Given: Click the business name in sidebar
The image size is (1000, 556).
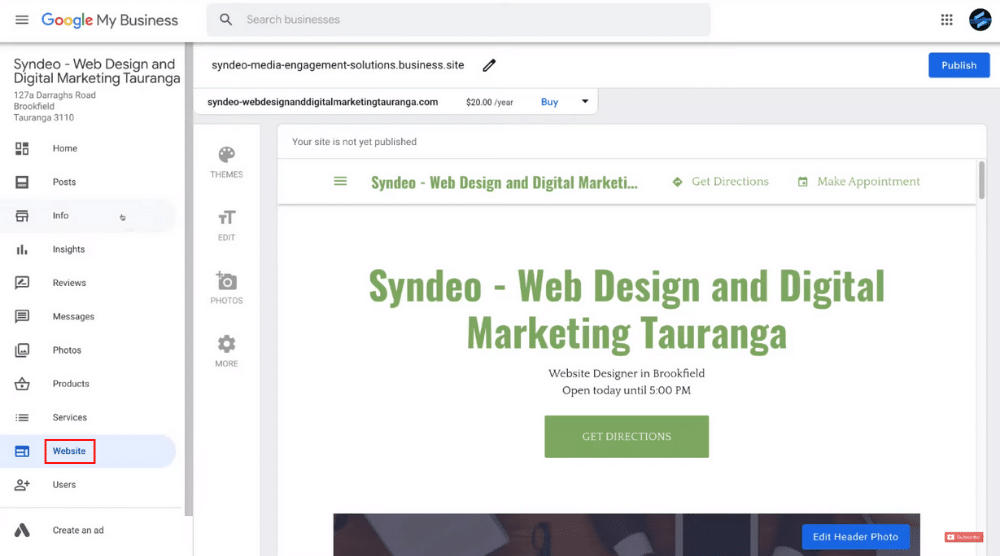Looking at the screenshot, I should click(97, 71).
